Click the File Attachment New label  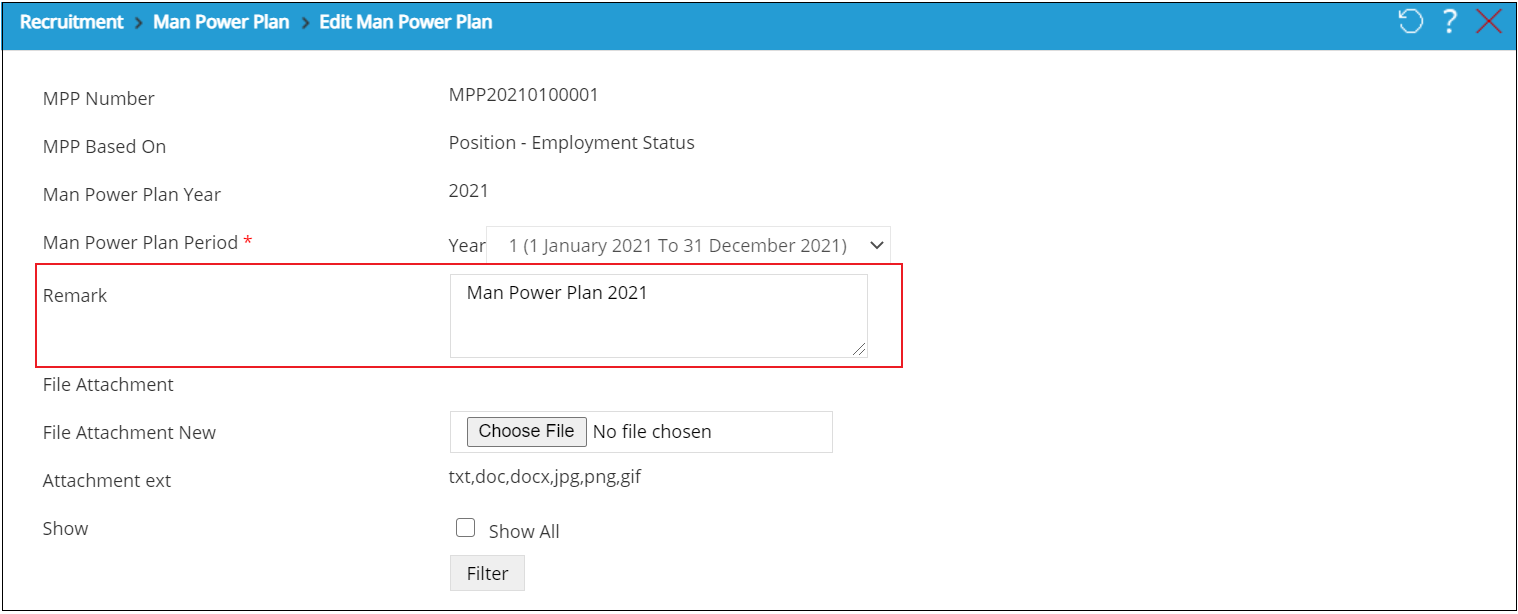tap(129, 433)
